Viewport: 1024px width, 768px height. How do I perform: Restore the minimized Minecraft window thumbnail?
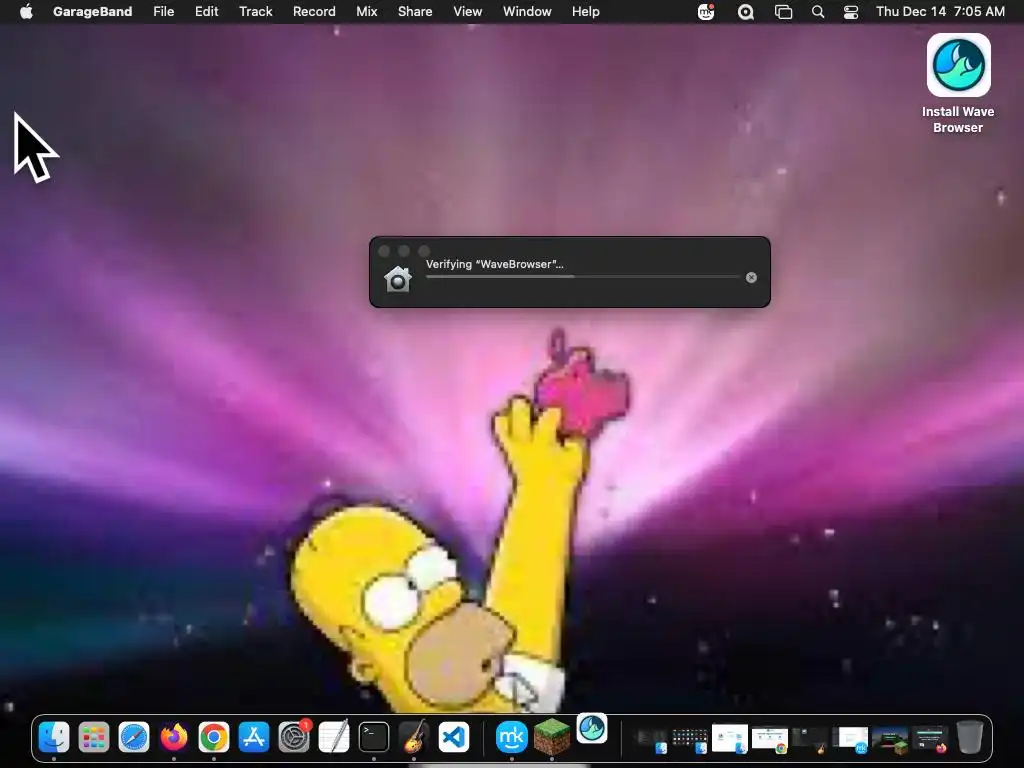(x=891, y=739)
